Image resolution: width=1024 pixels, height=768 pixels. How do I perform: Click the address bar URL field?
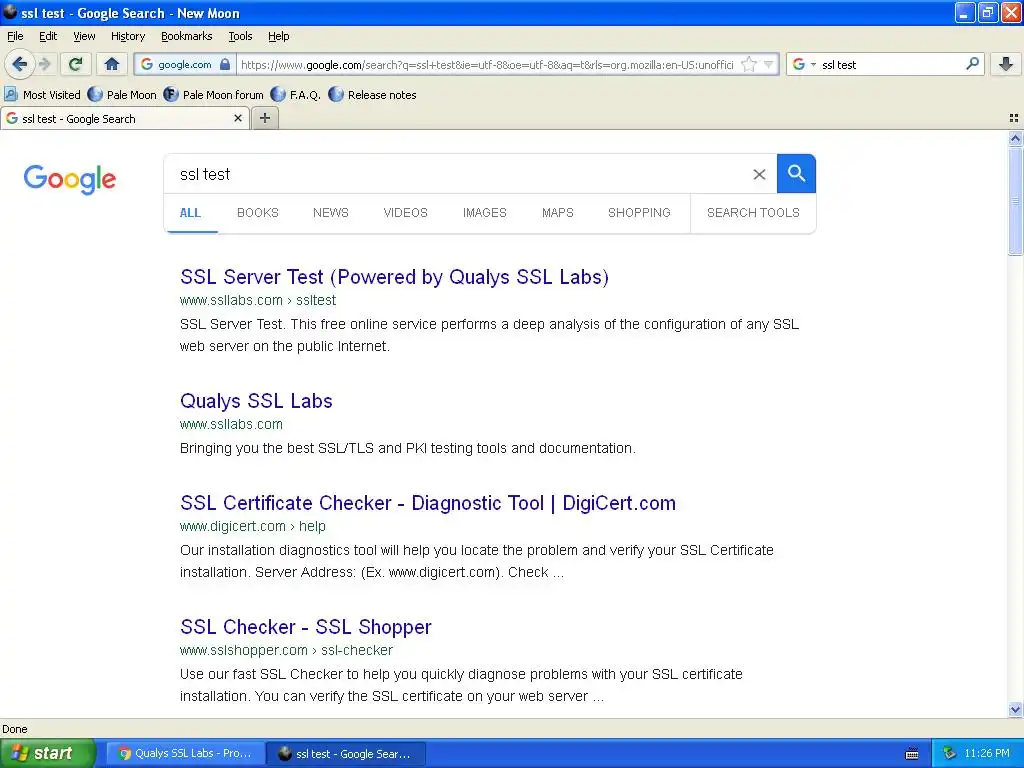point(487,64)
